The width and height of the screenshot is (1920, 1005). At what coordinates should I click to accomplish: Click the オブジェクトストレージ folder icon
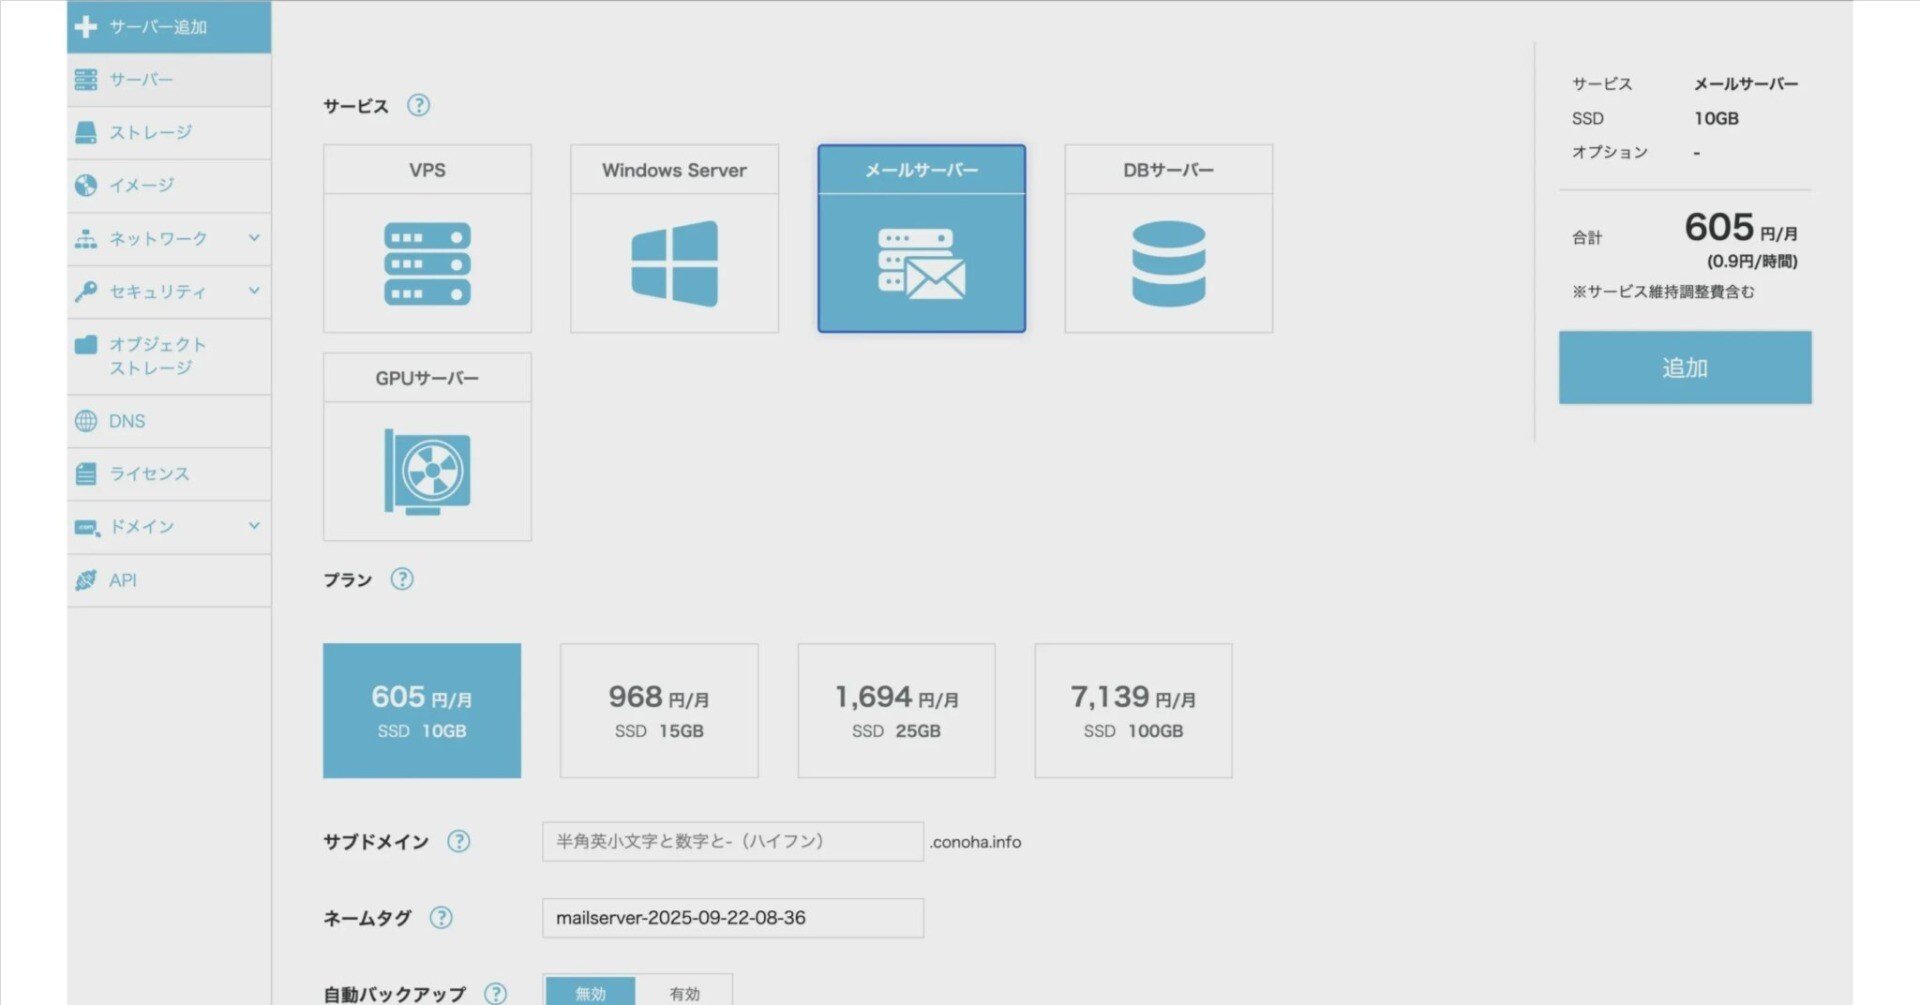[86, 345]
